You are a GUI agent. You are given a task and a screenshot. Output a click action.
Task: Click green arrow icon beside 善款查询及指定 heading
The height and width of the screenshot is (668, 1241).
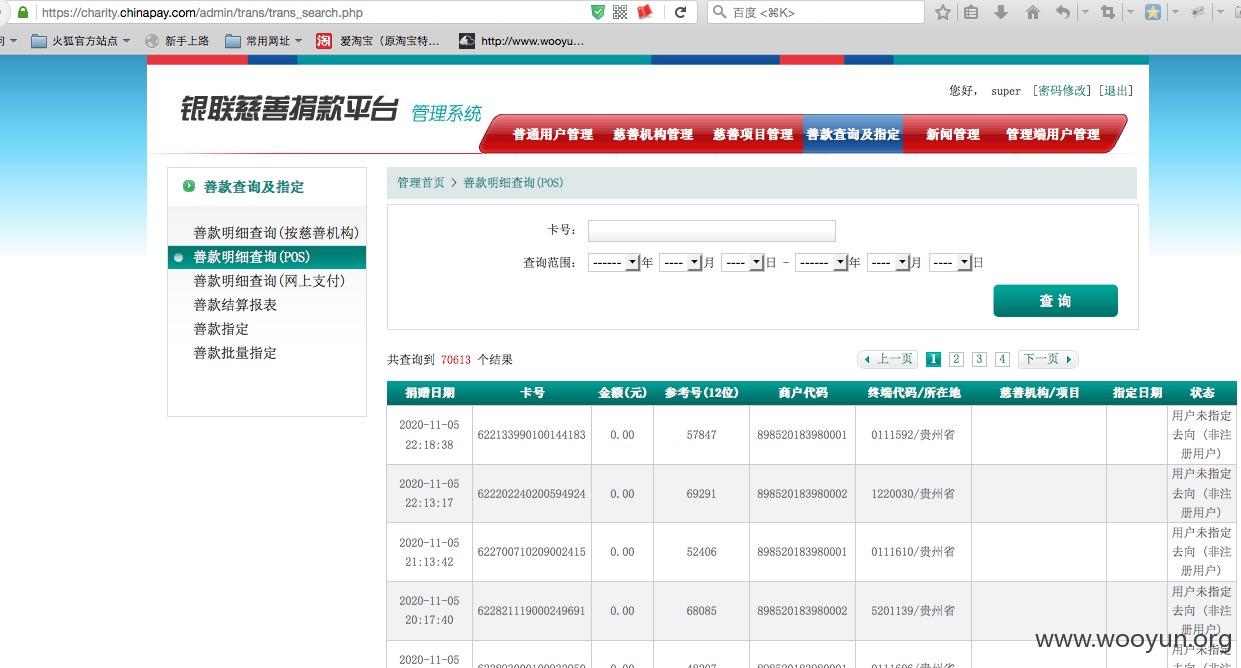click(x=189, y=186)
